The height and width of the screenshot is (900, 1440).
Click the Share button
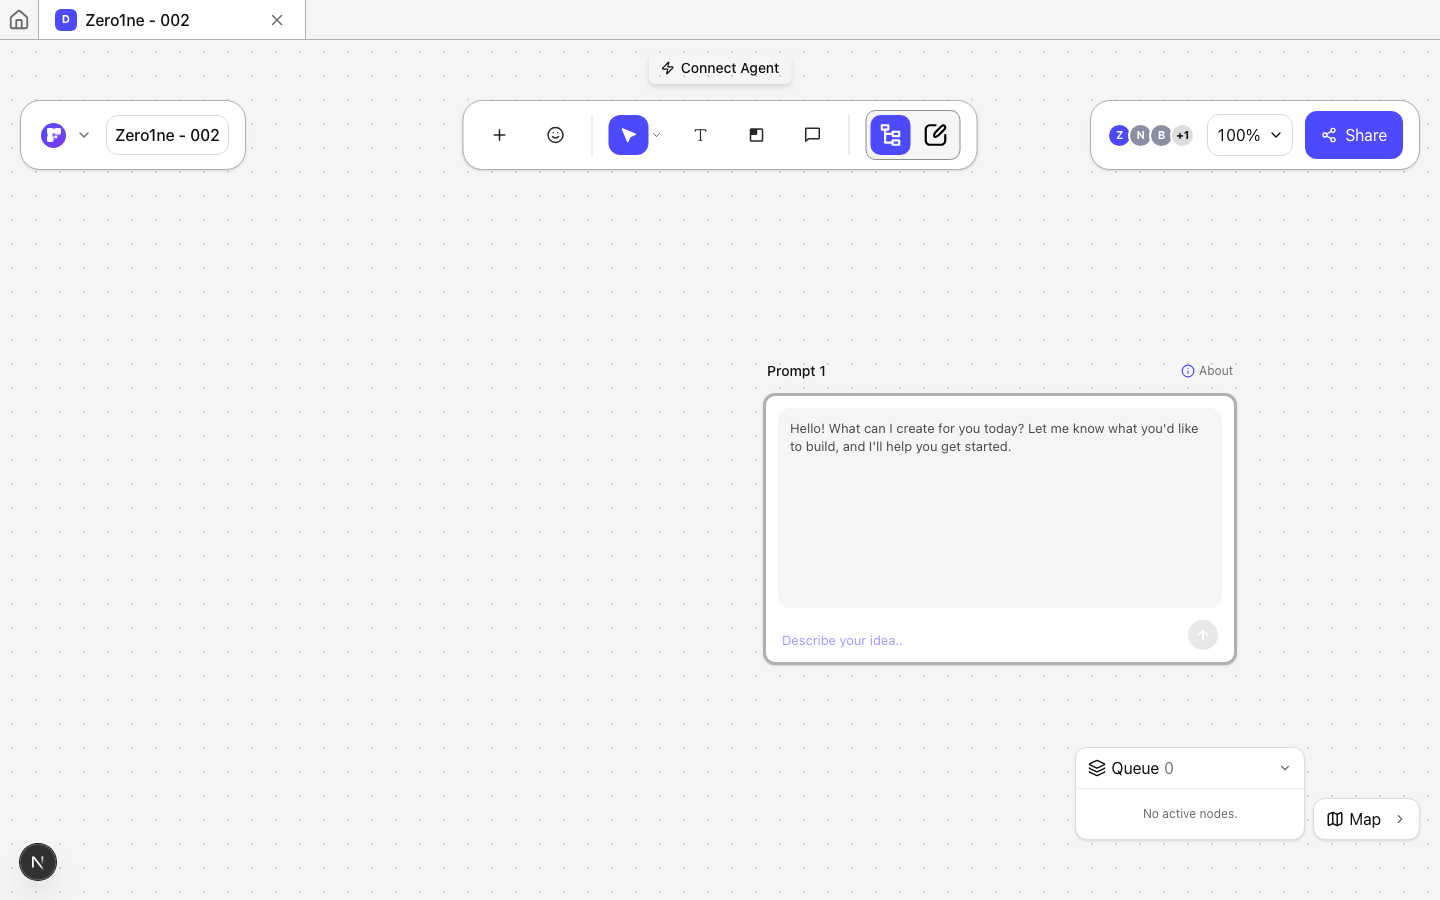click(1354, 135)
